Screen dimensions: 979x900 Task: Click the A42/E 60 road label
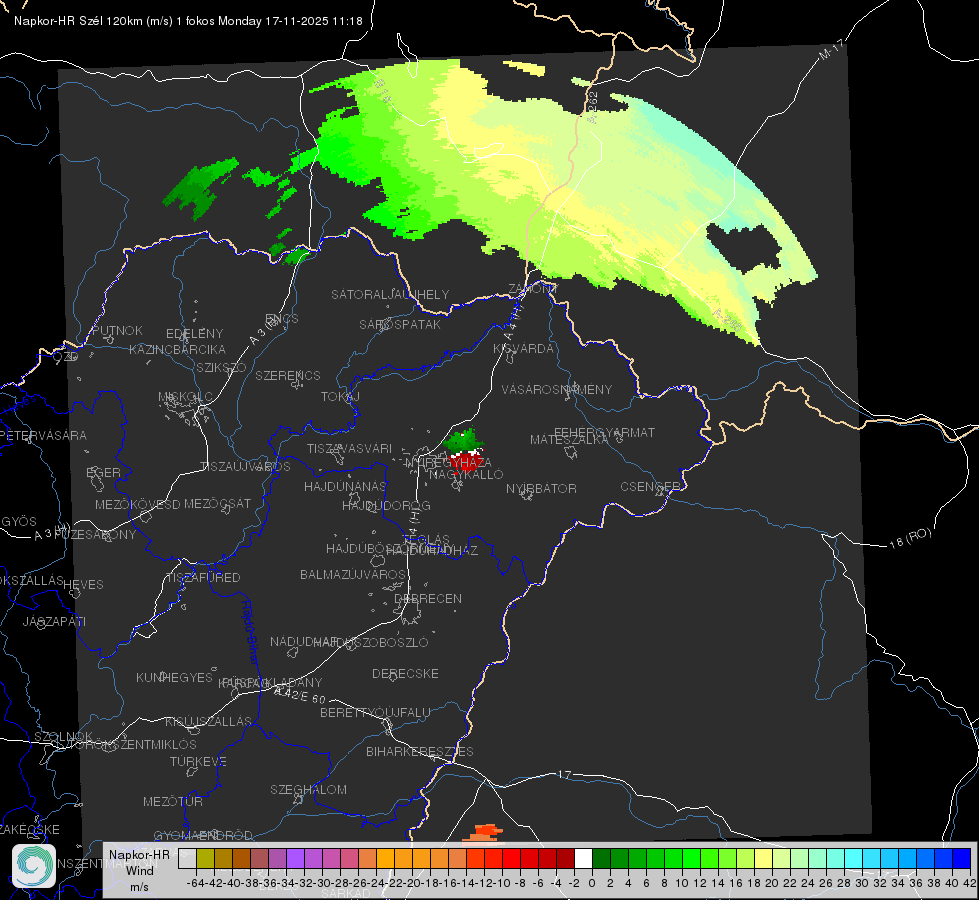pyautogui.click(x=300, y=696)
